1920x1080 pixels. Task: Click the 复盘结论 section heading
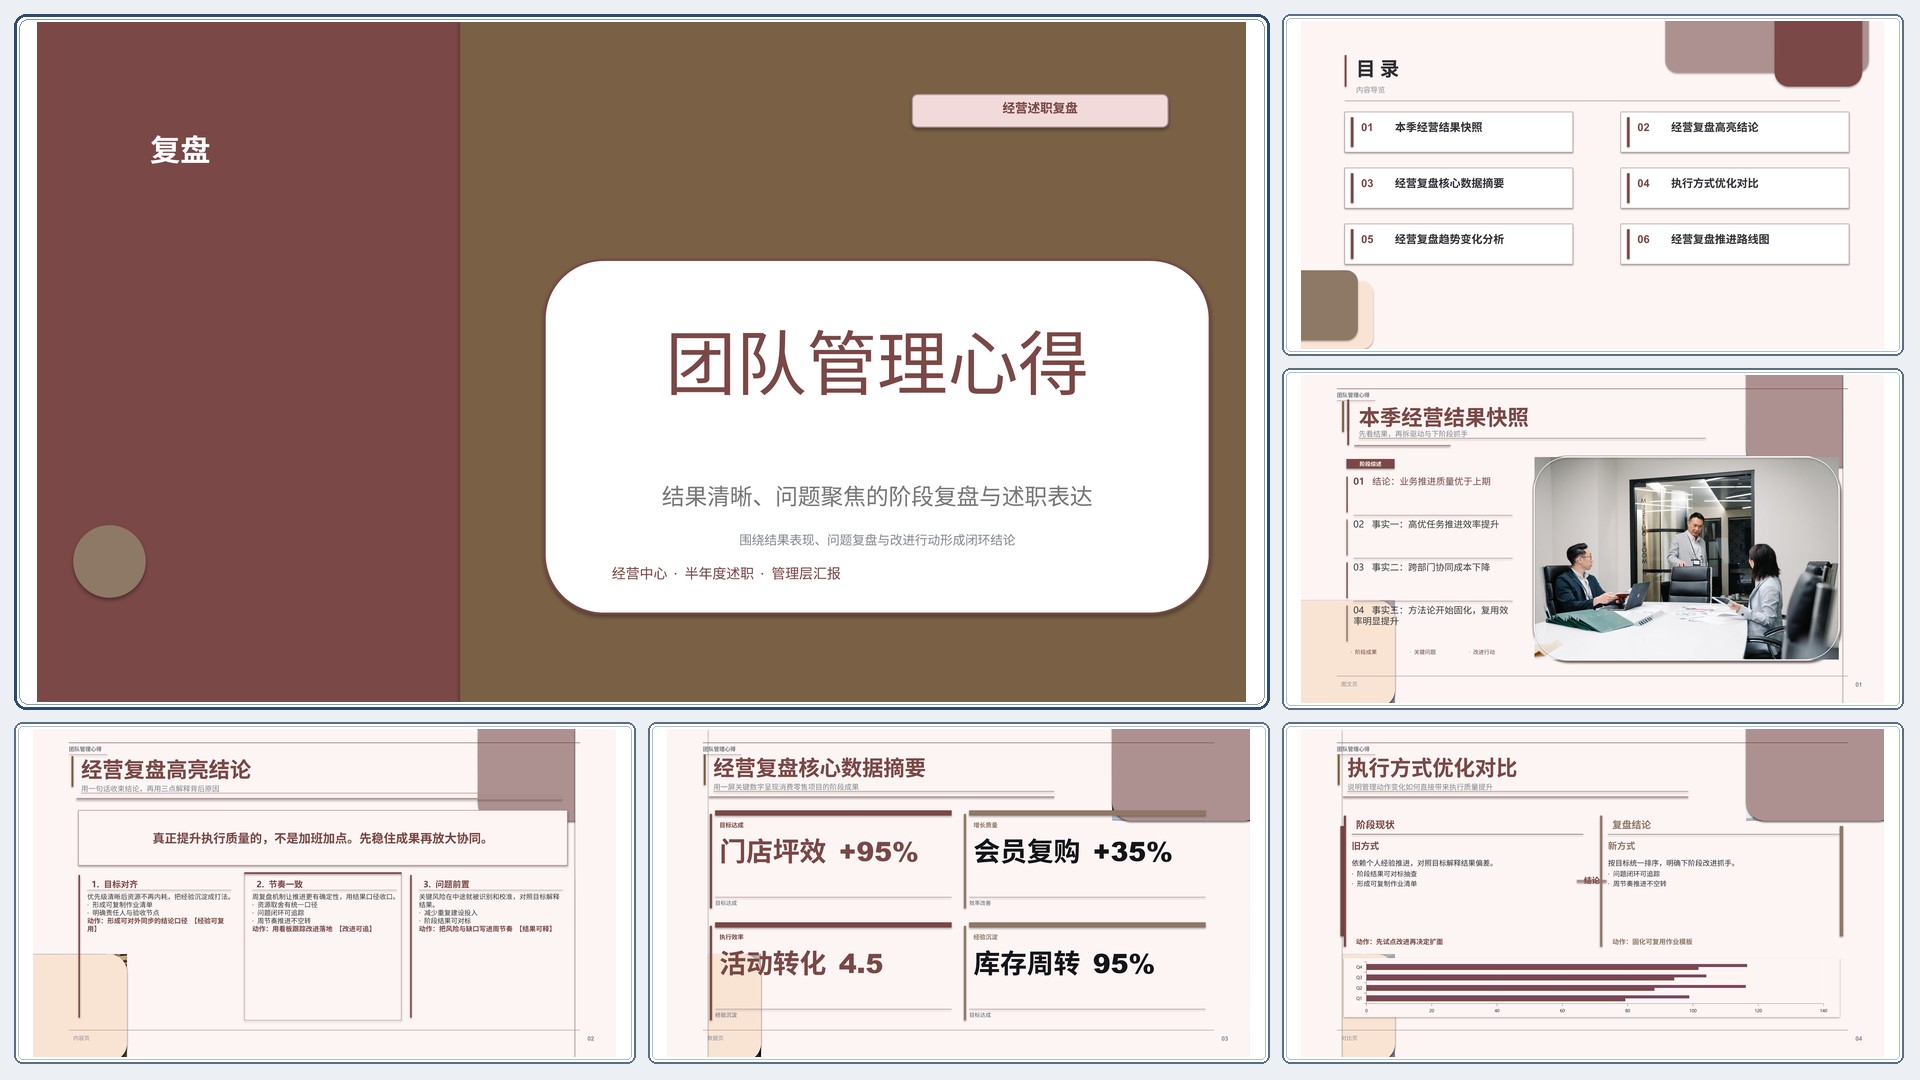[x=1631, y=825]
